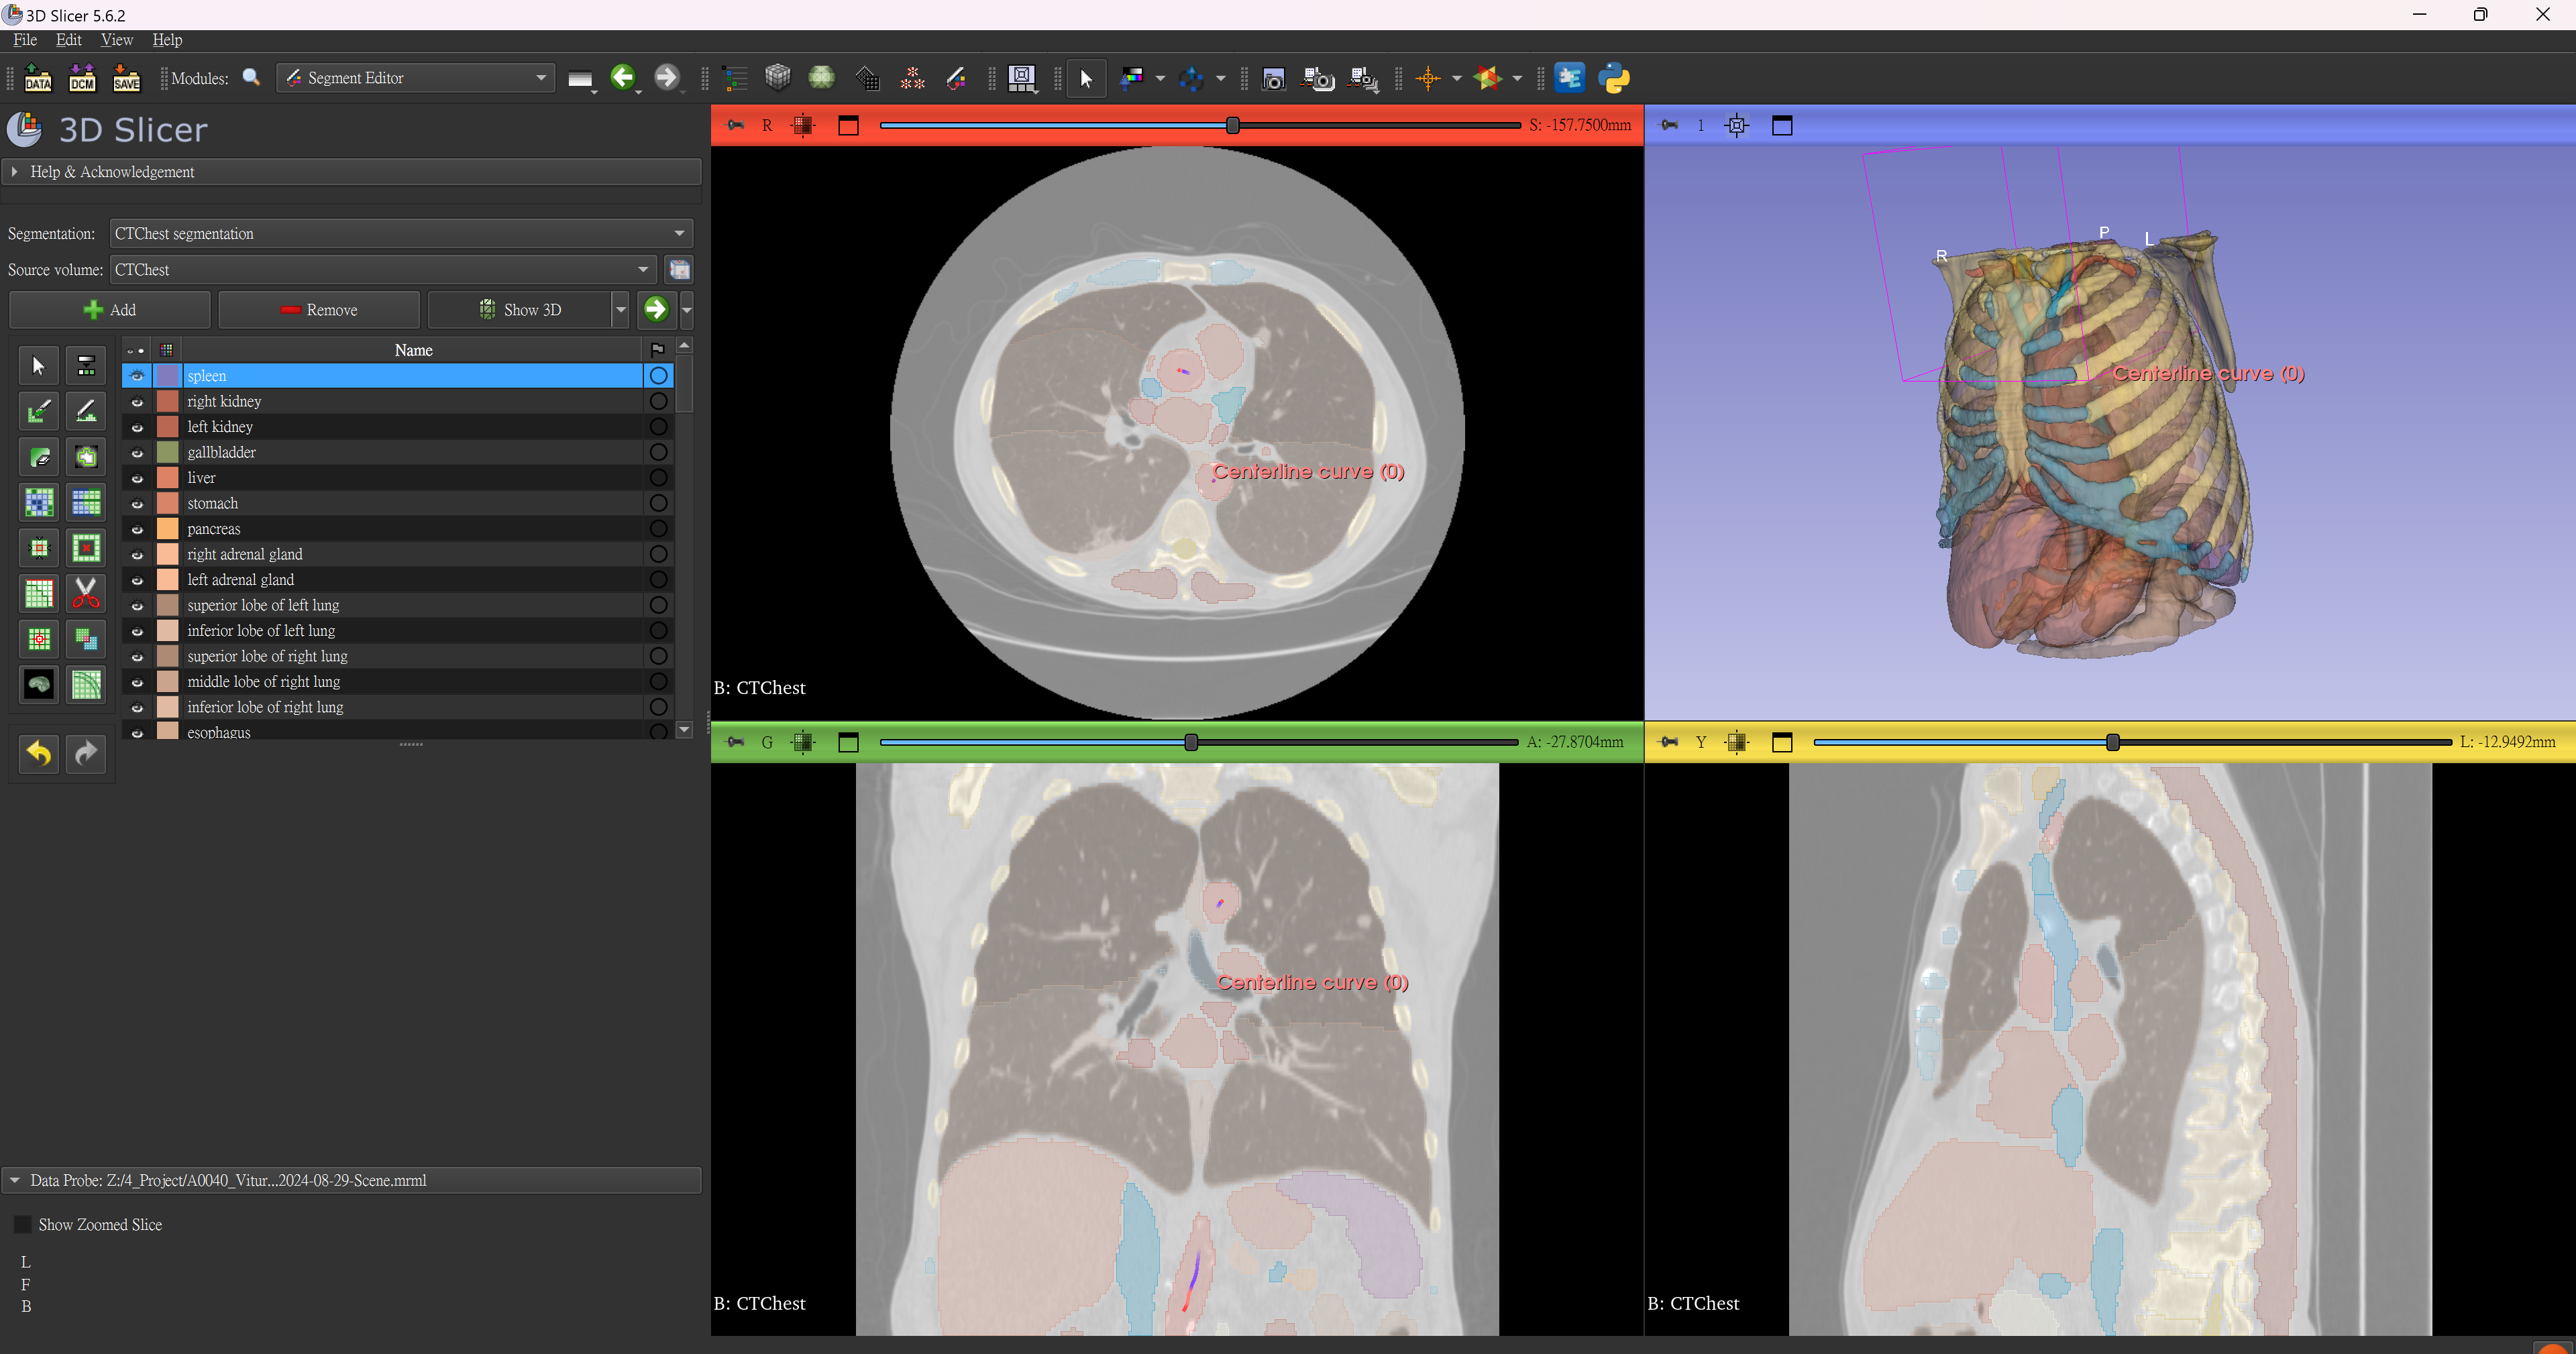The height and width of the screenshot is (1354, 2576).
Task: Select the Fill between slices effect
Action: 86,502
